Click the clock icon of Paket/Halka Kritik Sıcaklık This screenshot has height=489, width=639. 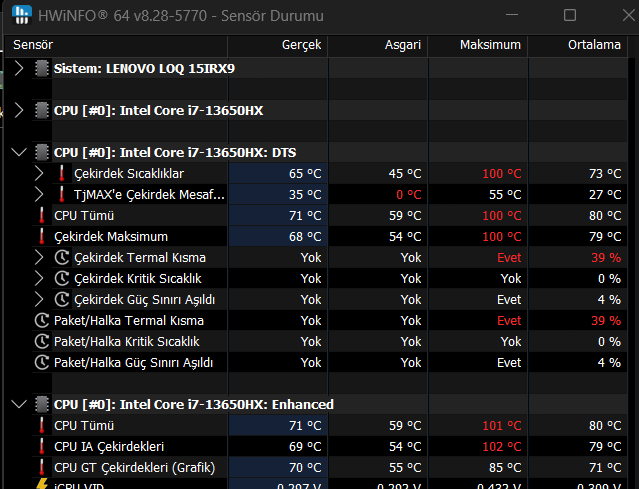click(x=42, y=341)
